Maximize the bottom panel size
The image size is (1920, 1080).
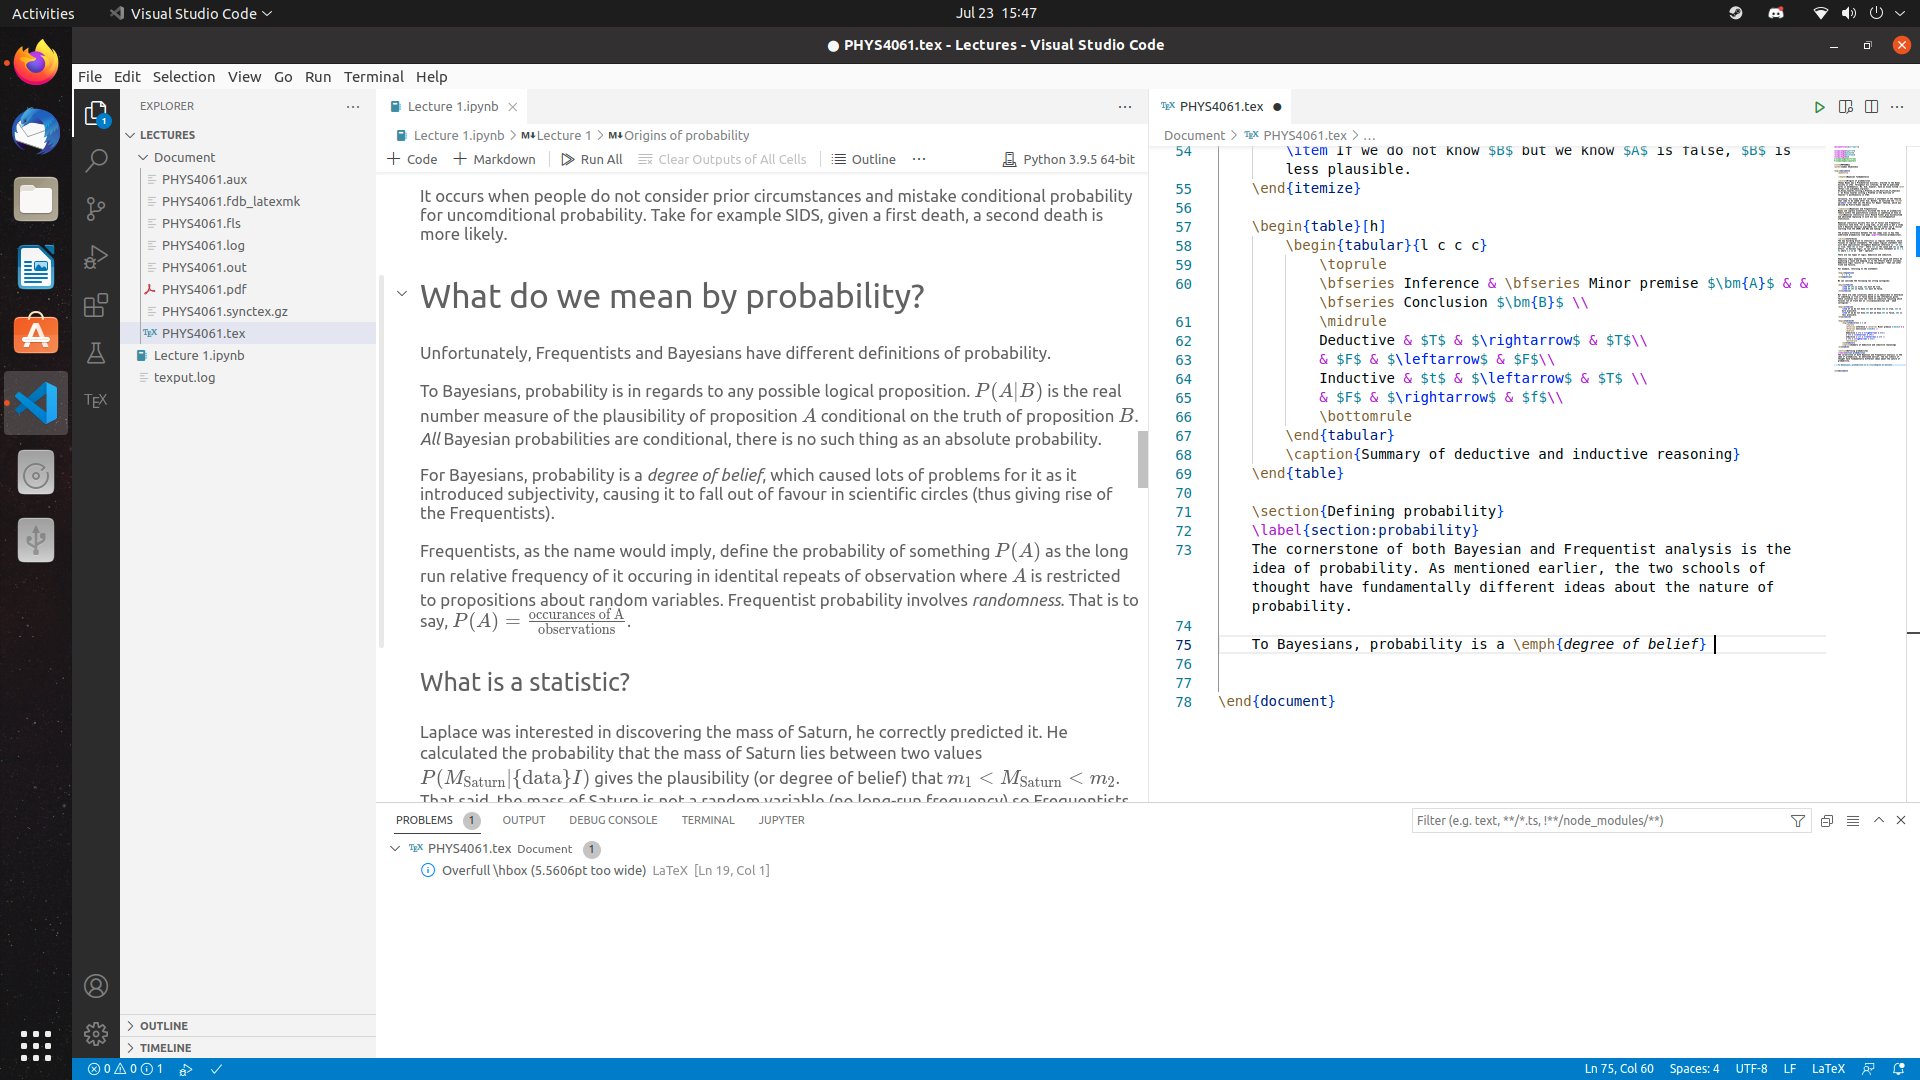pos(1878,820)
